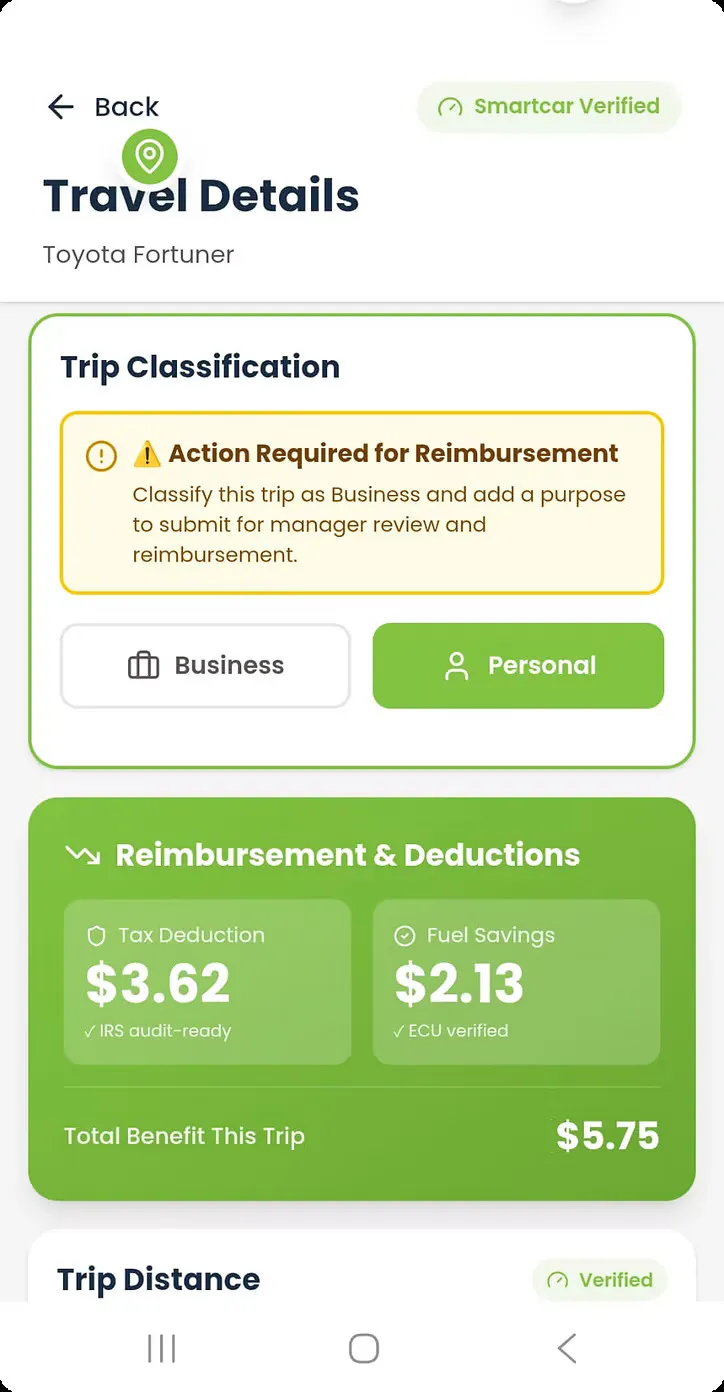Tap the warning circle icon in alert
Screen dimensions: 724x1392
point(101,456)
